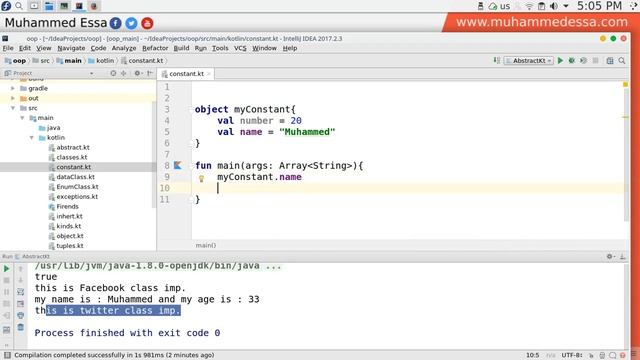Screen dimensions: 640x360
Task: Collapse the kotlin folder arrow
Action: click(x=32, y=138)
